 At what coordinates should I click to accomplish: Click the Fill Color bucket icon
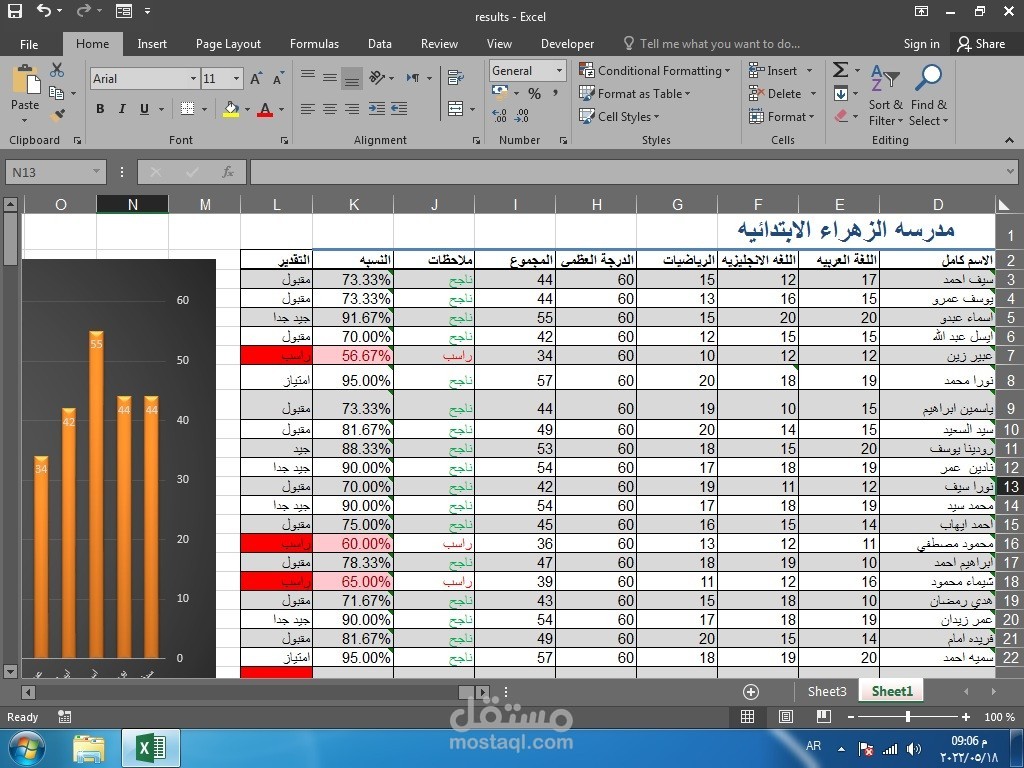pyautogui.click(x=231, y=109)
